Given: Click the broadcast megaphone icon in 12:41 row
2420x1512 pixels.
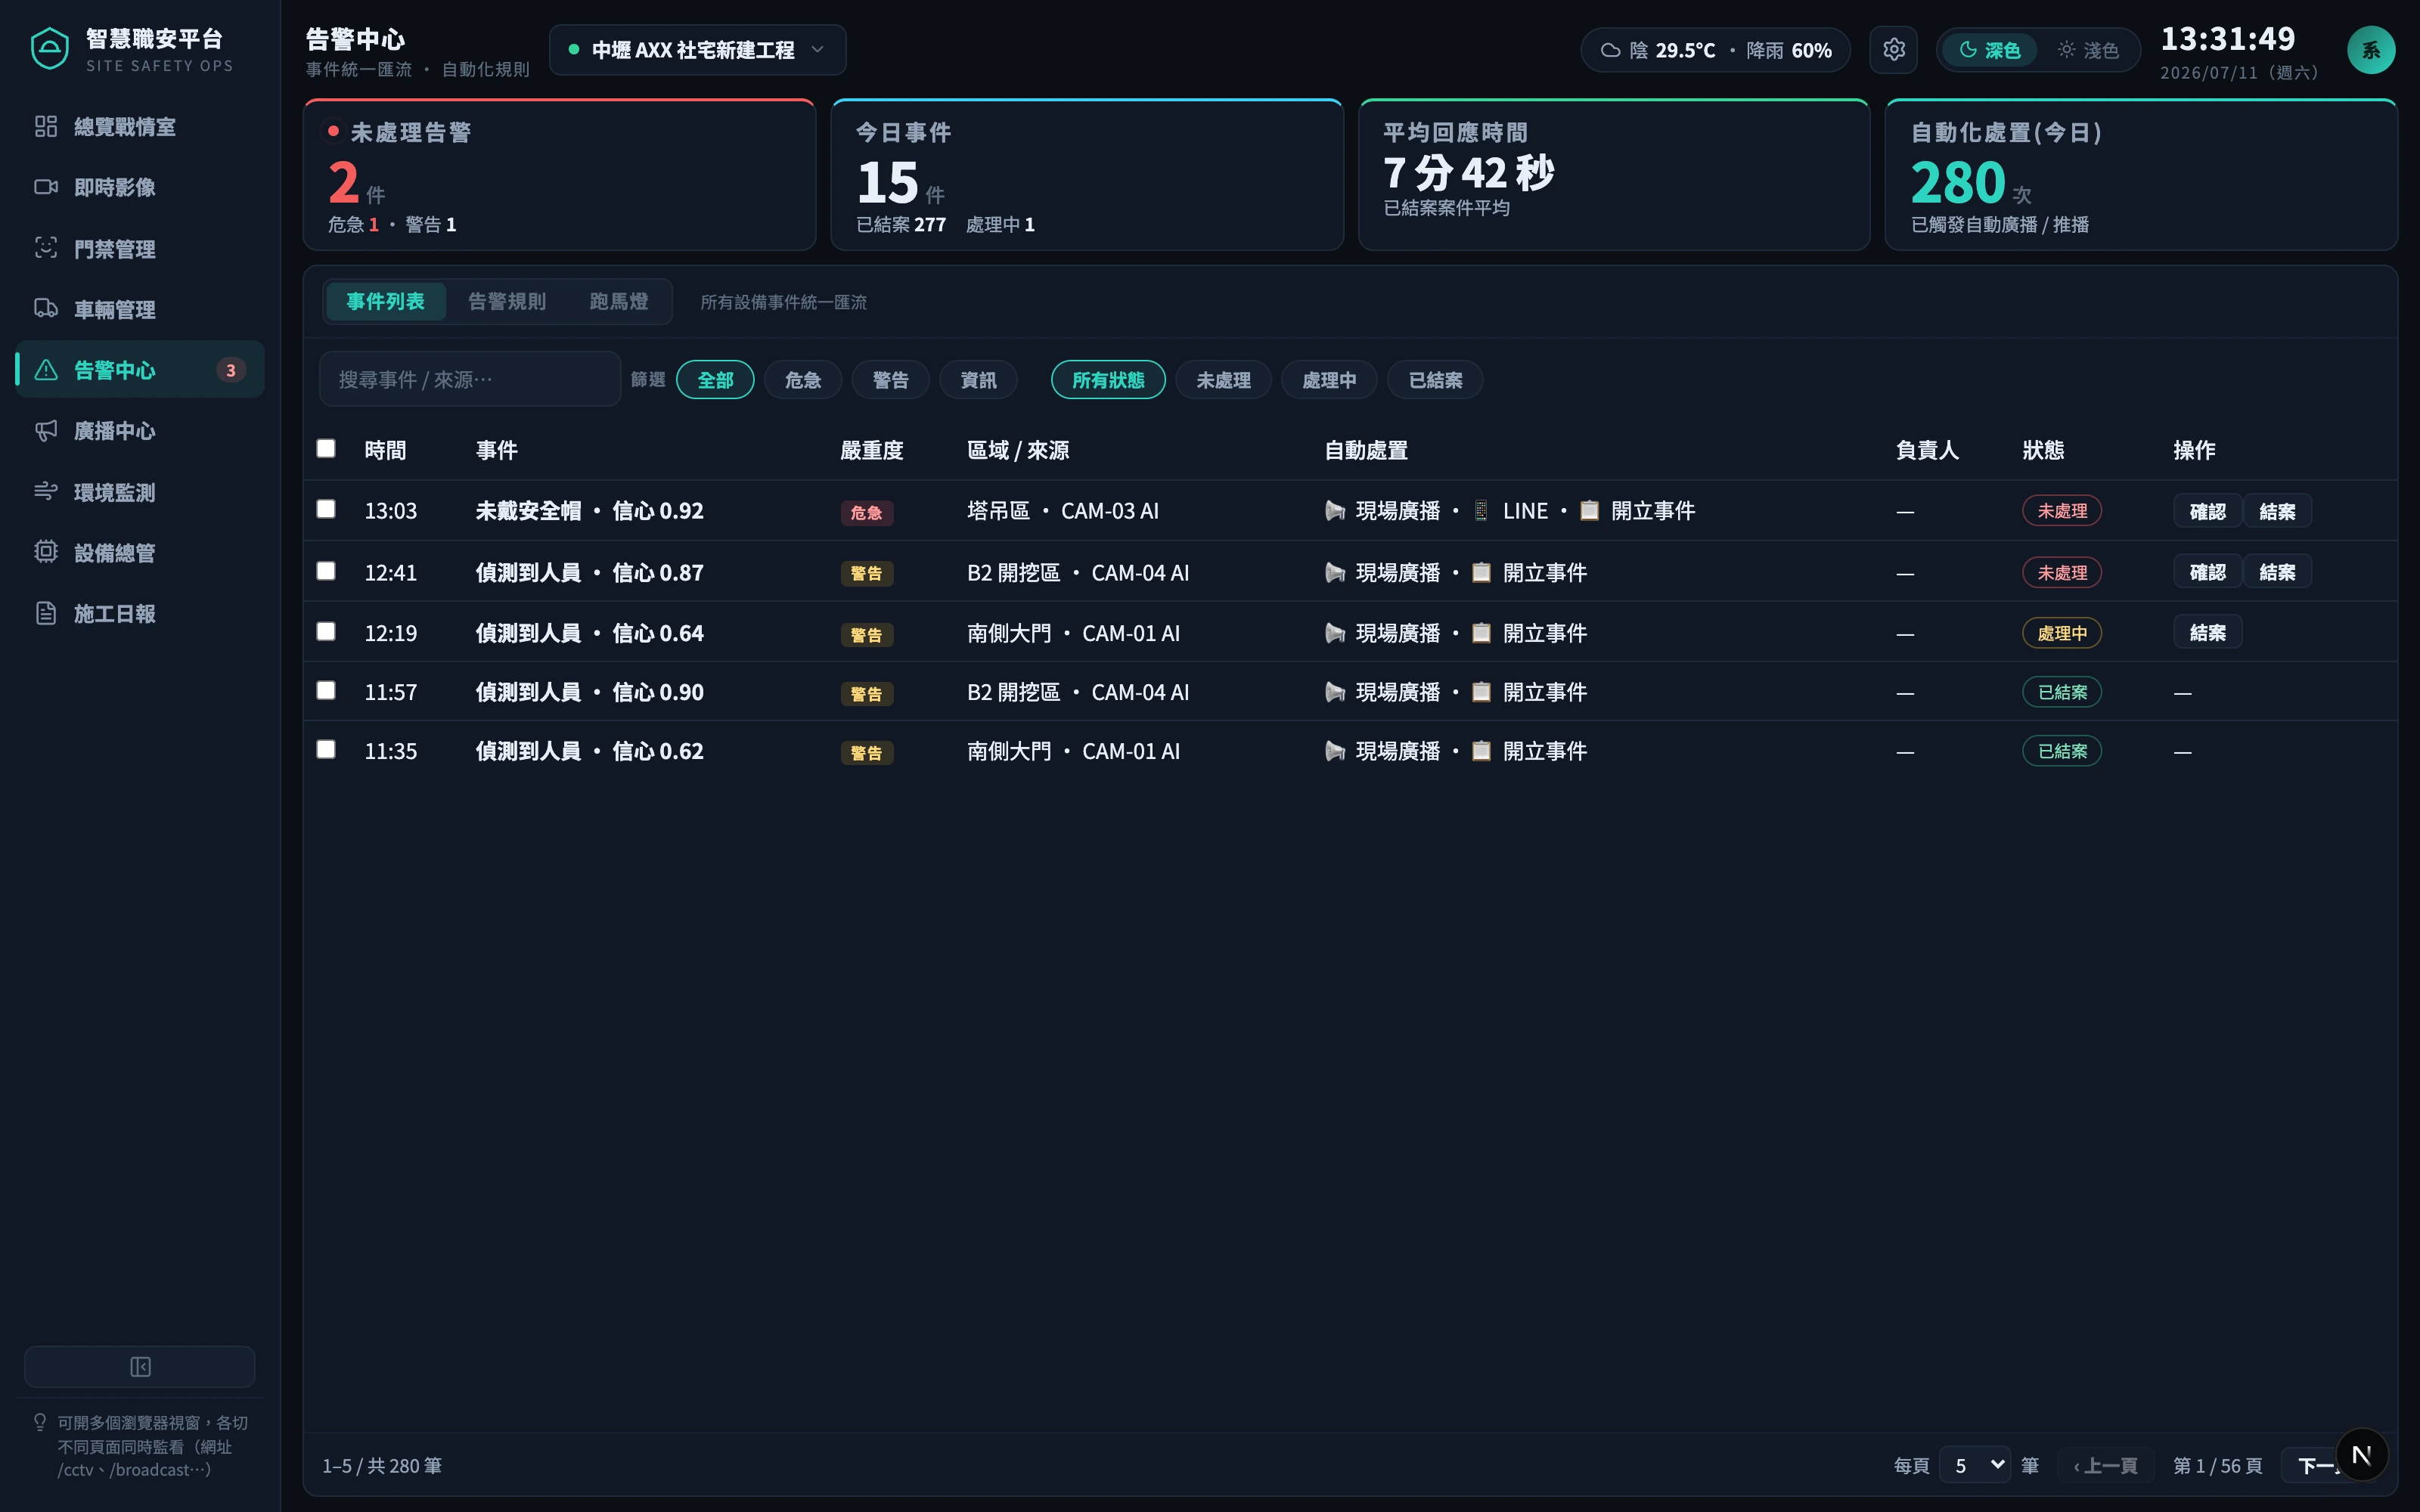Looking at the screenshot, I should click(x=1335, y=573).
